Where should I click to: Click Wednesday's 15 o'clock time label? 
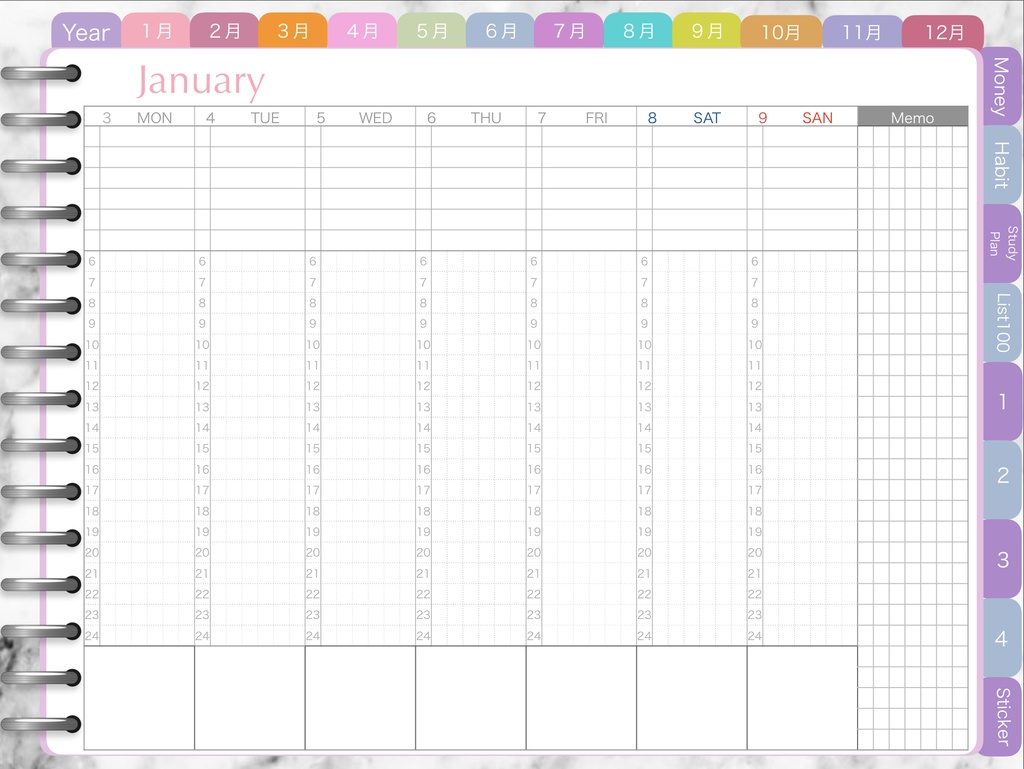313,448
